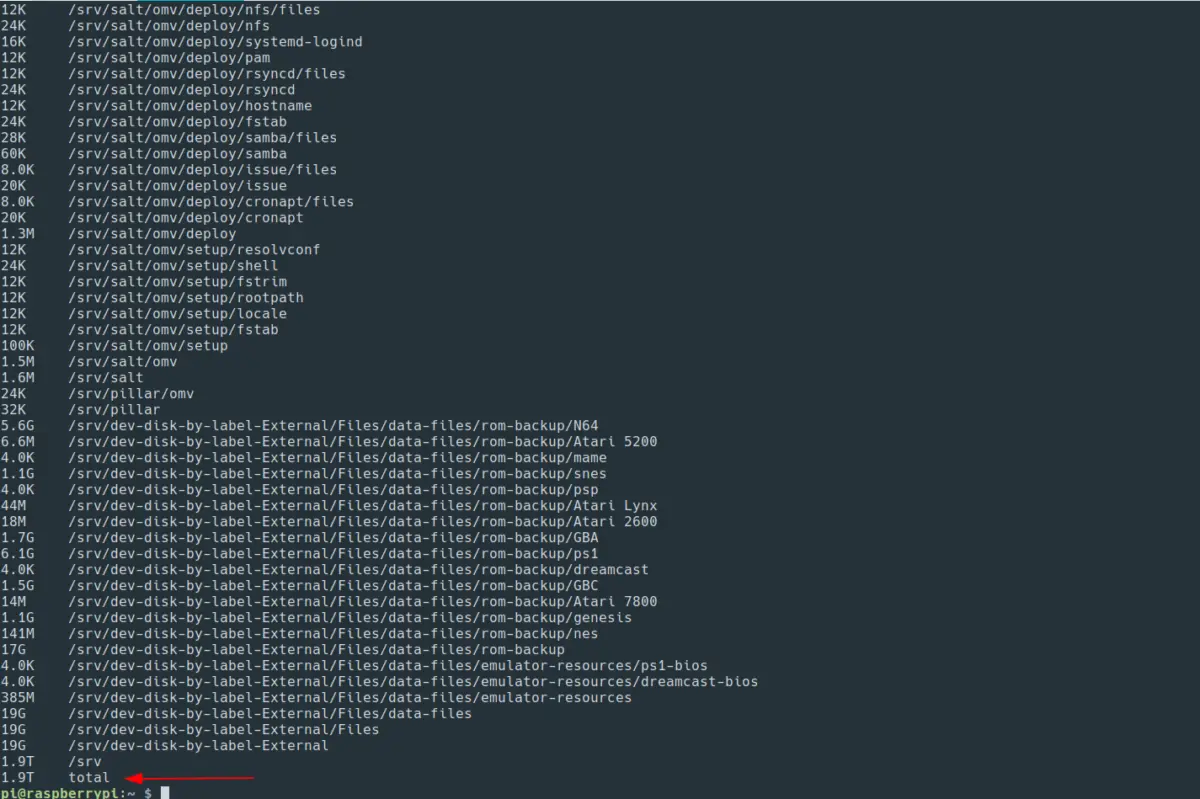The image size is (1200, 799).
Task: Click the emulator-resources/dreamcast-bios path
Action: pos(413,681)
